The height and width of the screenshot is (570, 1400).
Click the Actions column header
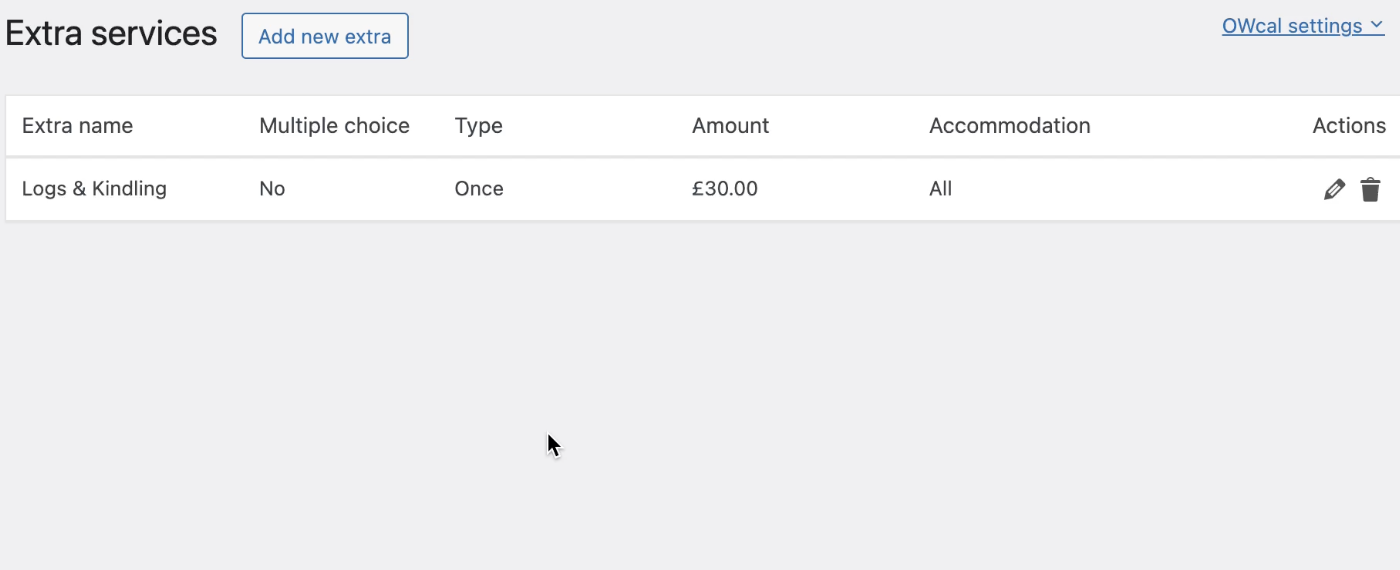tap(1348, 126)
